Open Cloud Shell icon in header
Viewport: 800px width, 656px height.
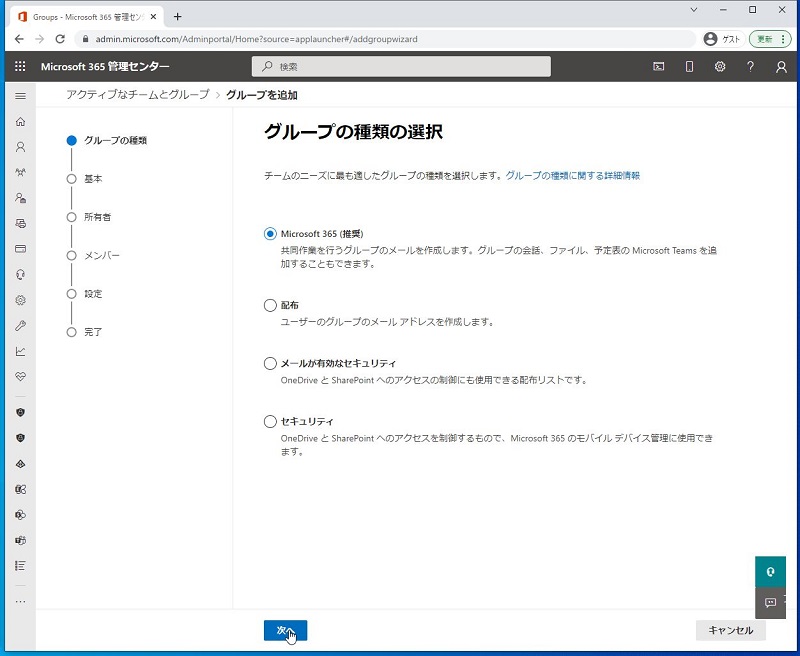659,66
